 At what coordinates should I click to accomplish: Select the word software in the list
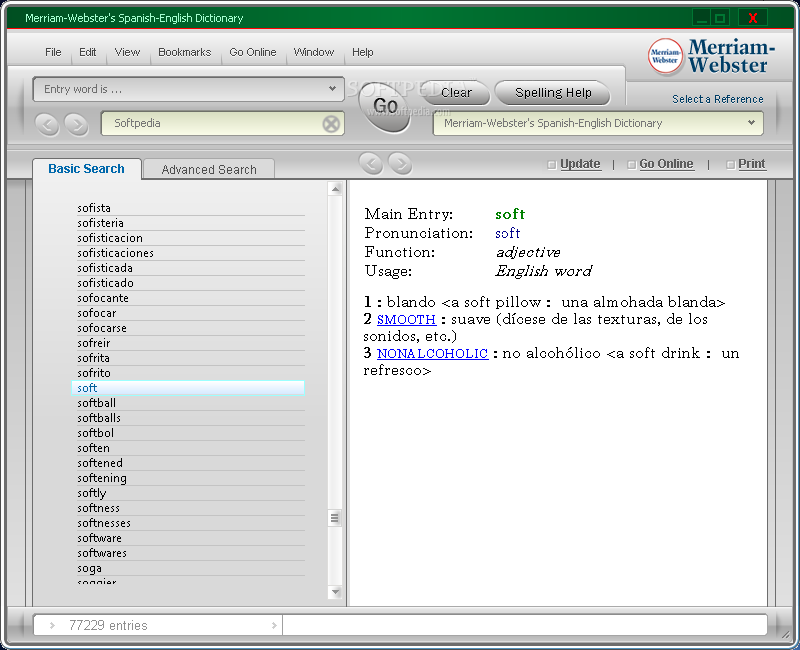(x=191, y=538)
